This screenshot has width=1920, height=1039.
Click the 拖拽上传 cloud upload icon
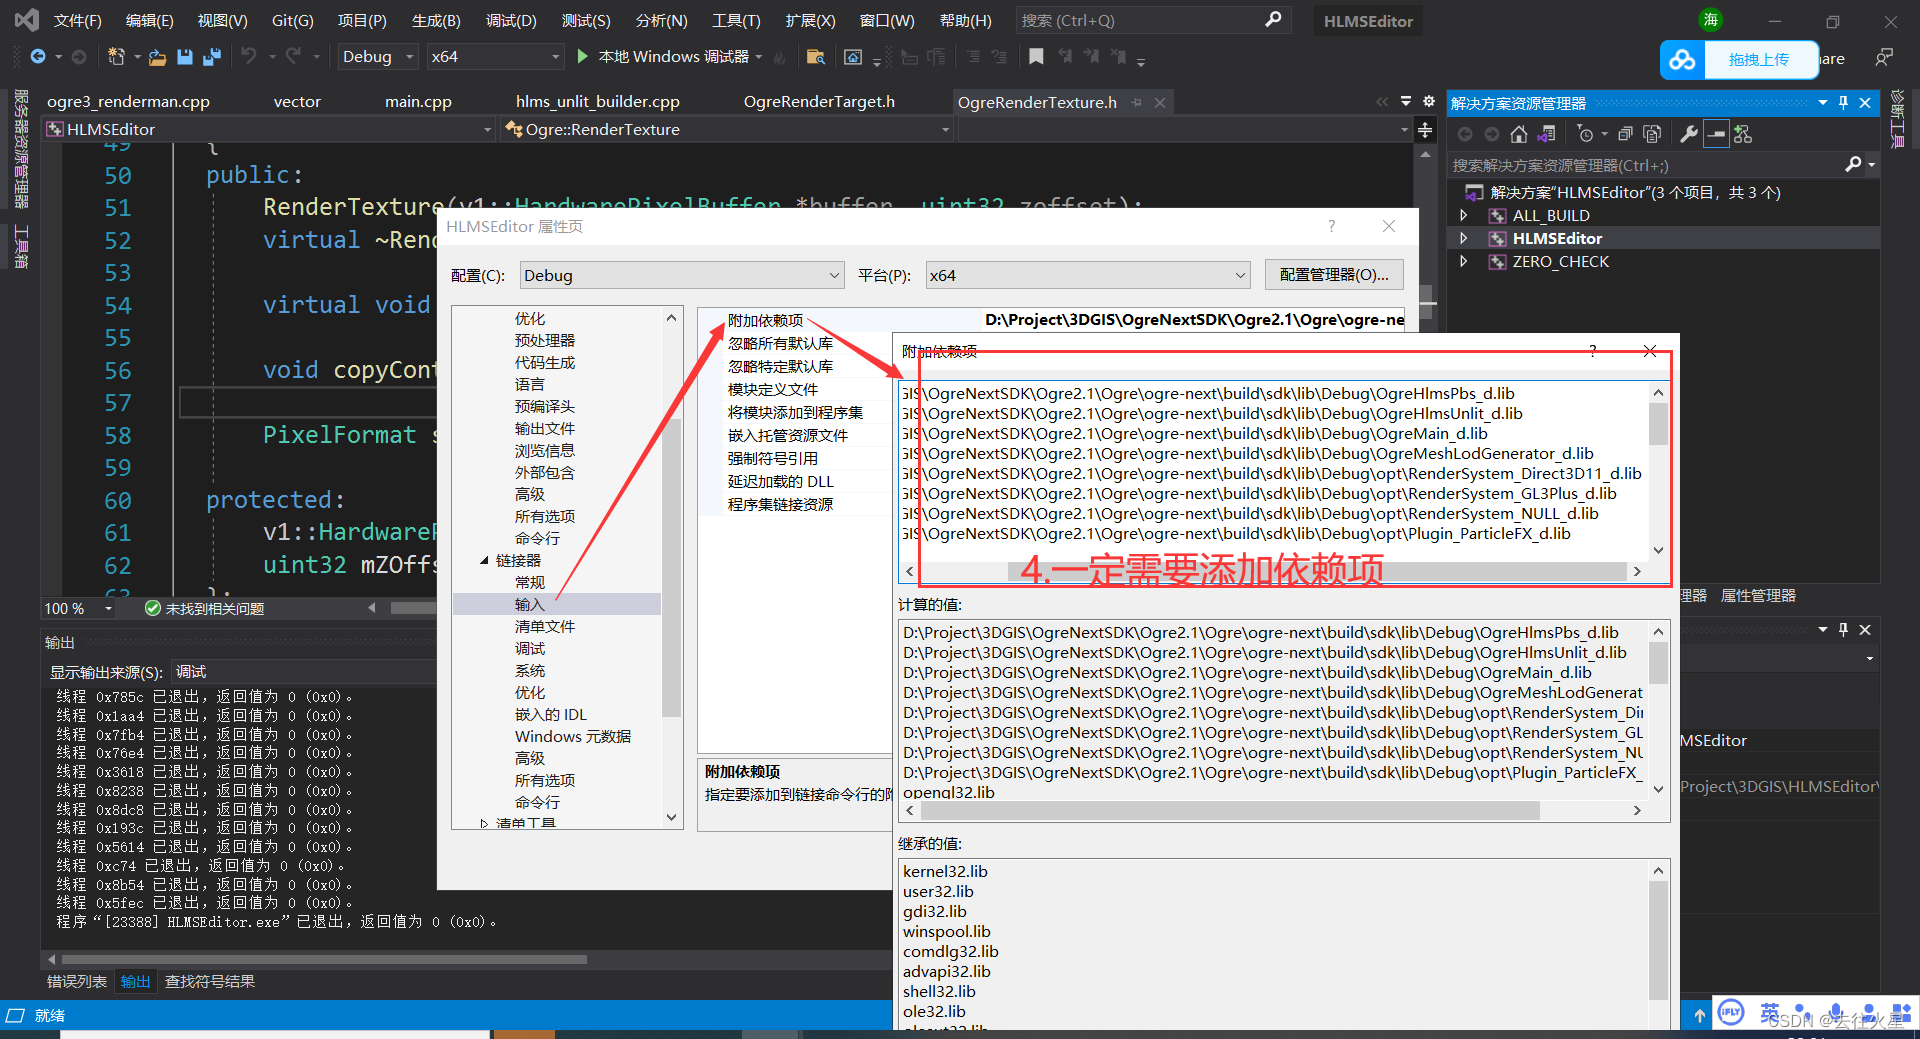1682,60
